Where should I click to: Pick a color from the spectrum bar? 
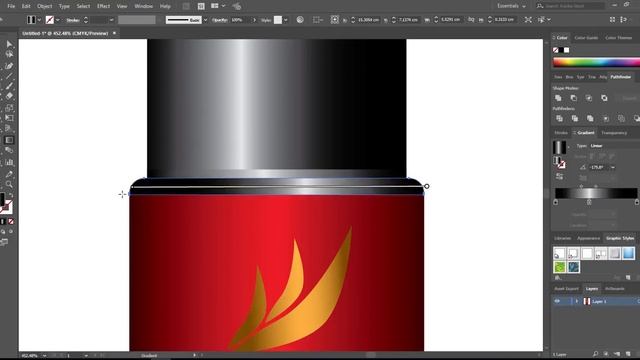[x=596, y=62]
